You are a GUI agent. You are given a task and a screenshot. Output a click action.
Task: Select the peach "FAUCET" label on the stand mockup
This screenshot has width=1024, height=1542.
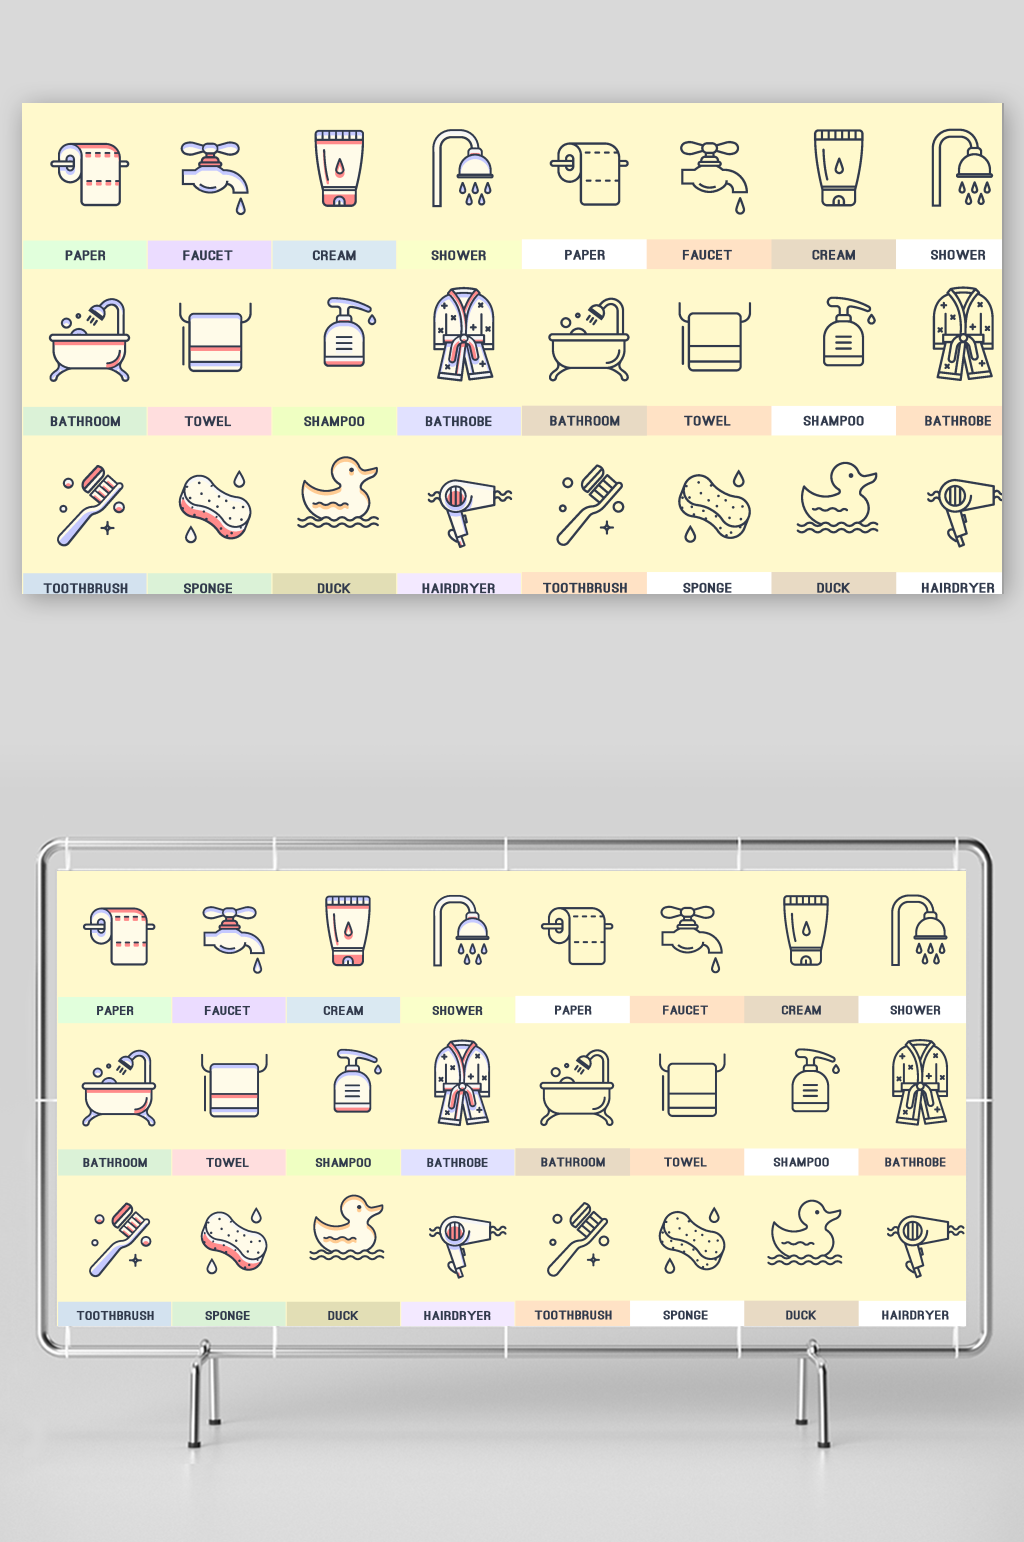[x=686, y=1010]
